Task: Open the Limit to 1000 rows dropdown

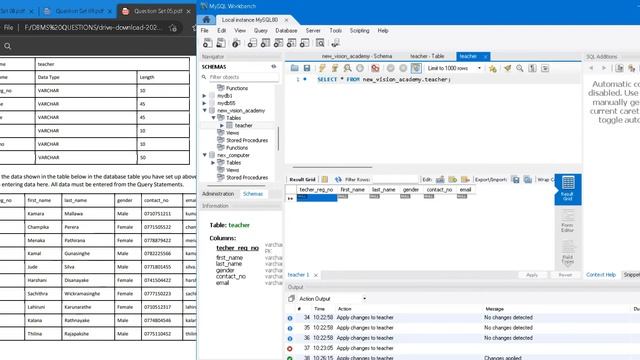Action: [454, 68]
